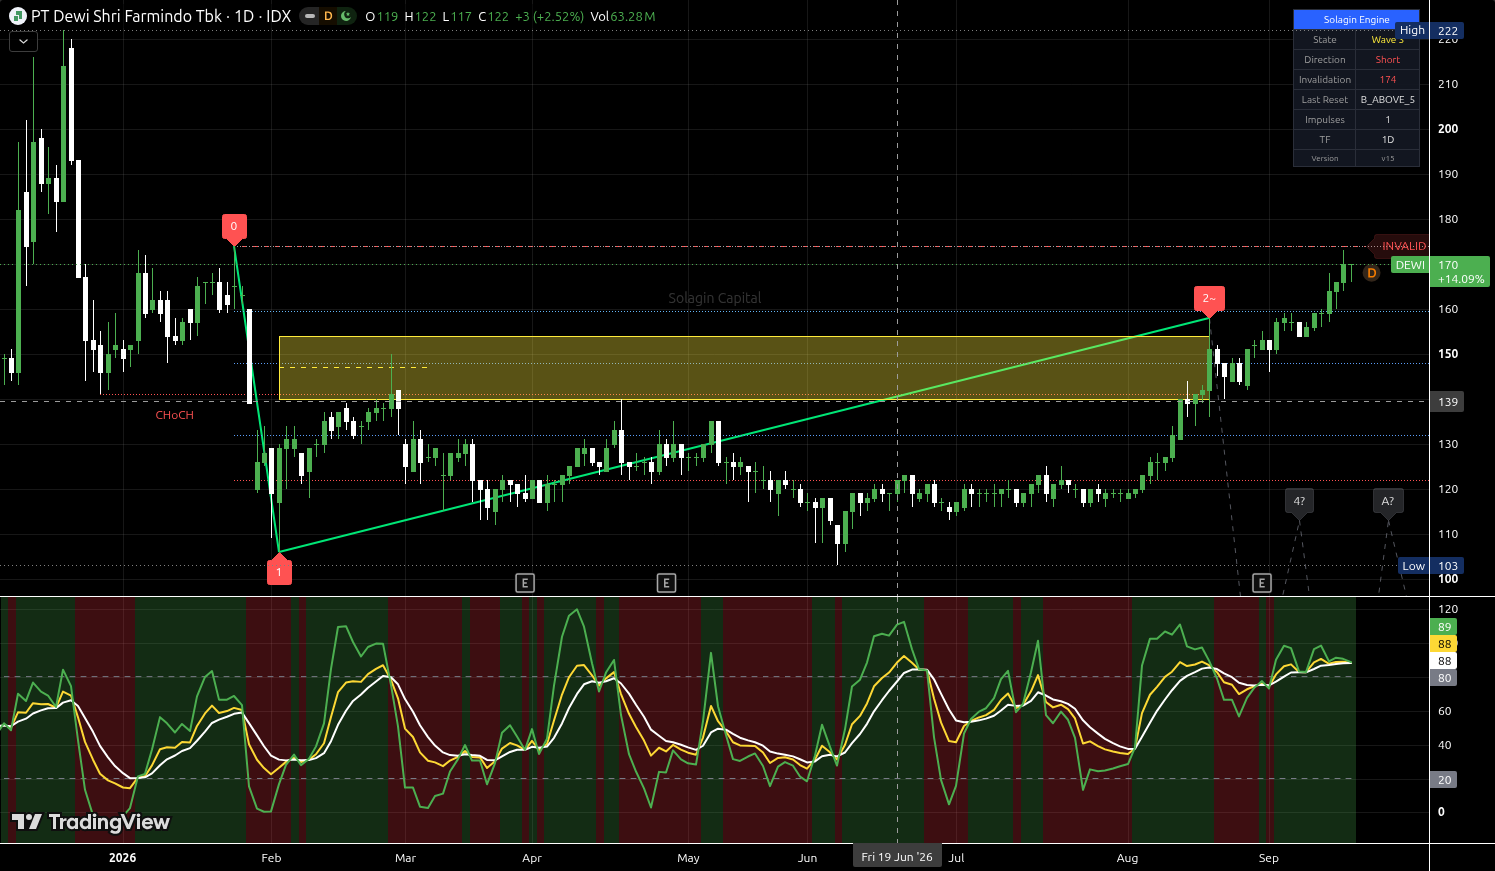Click the 2026 label on time axis
This screenshot has height=871, width=1495.
click(122, 858)
